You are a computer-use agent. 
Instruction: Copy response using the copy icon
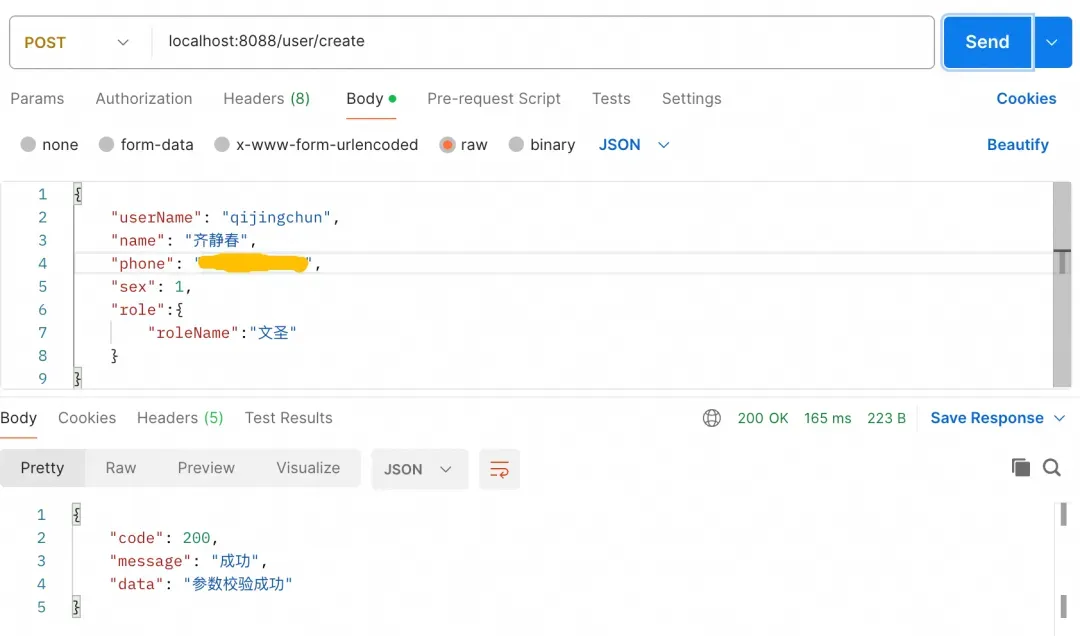pyautogui.click(x=1021, y=468)
